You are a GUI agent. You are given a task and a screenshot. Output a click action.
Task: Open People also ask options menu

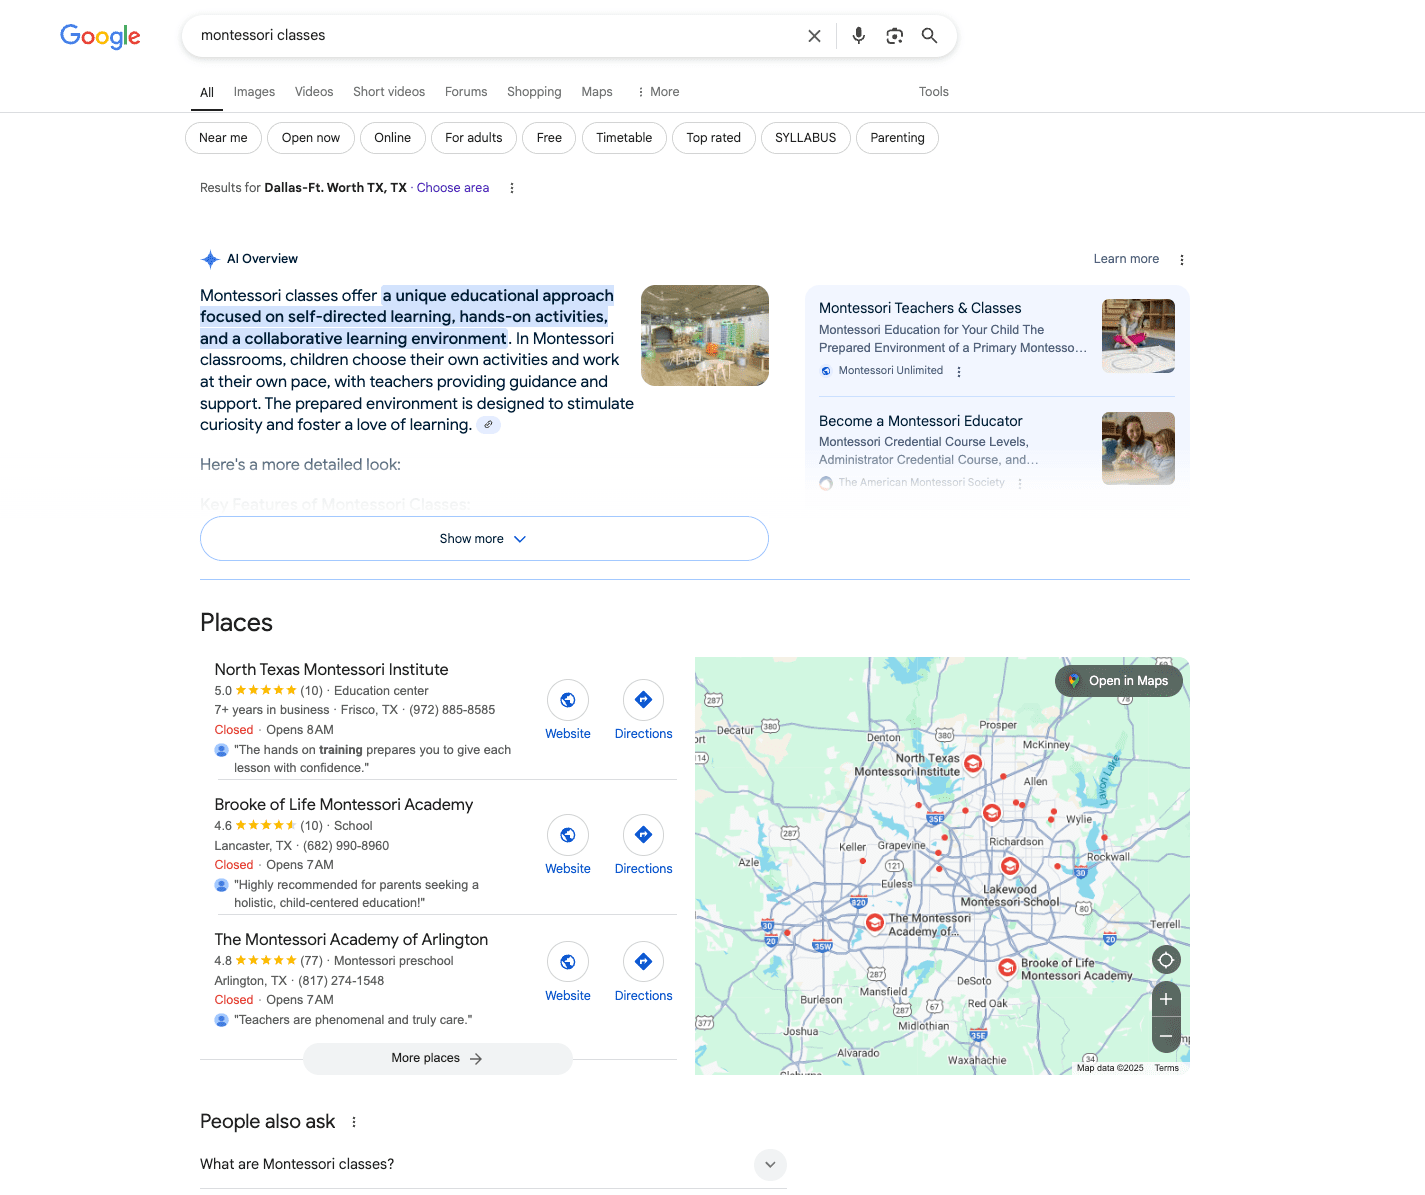354,1122
